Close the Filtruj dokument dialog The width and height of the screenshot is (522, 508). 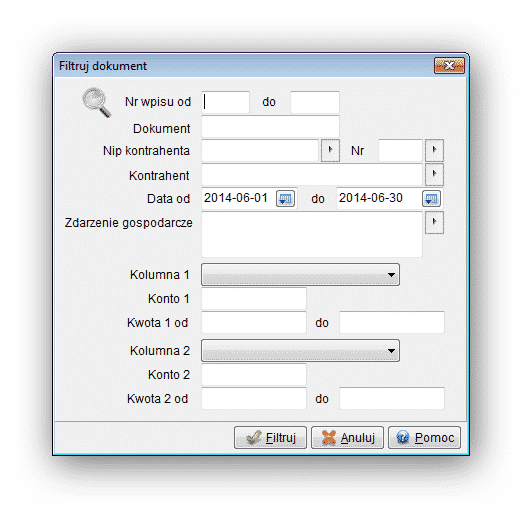coord(449,65)
